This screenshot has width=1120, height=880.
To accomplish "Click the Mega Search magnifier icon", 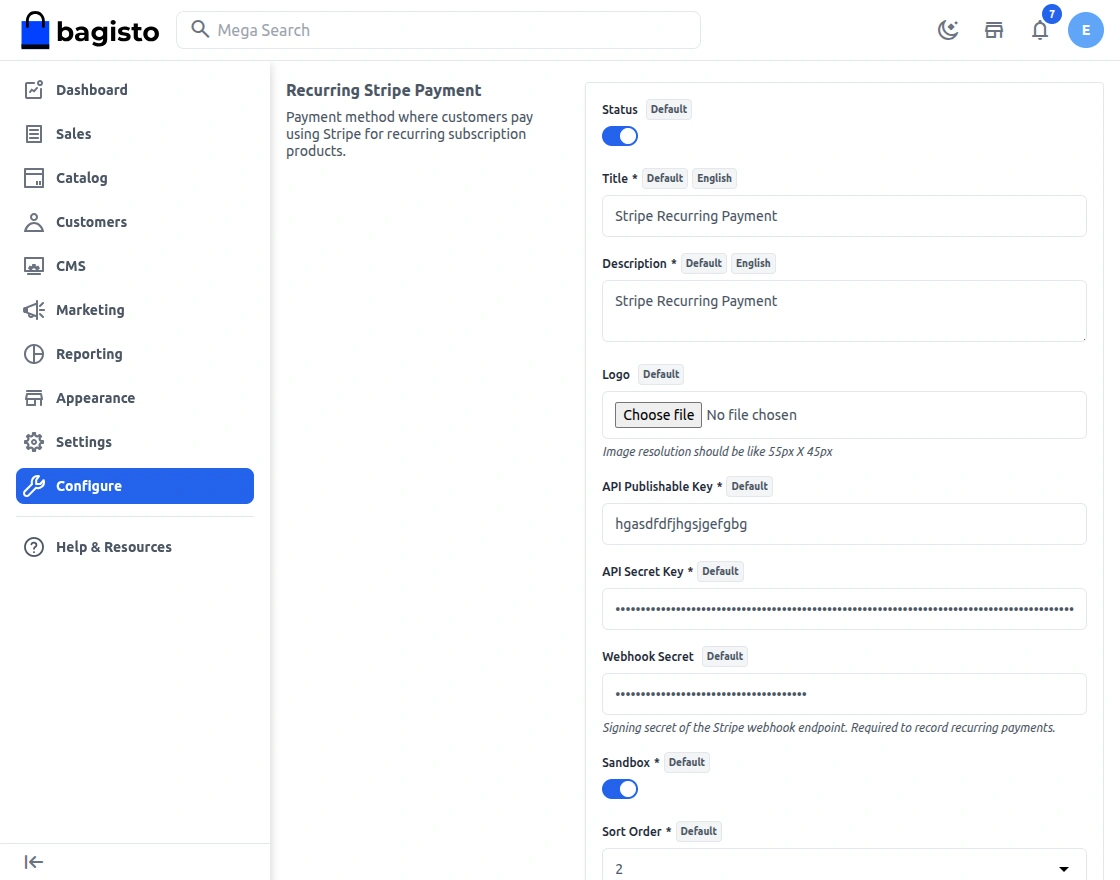I will [200, 29].
